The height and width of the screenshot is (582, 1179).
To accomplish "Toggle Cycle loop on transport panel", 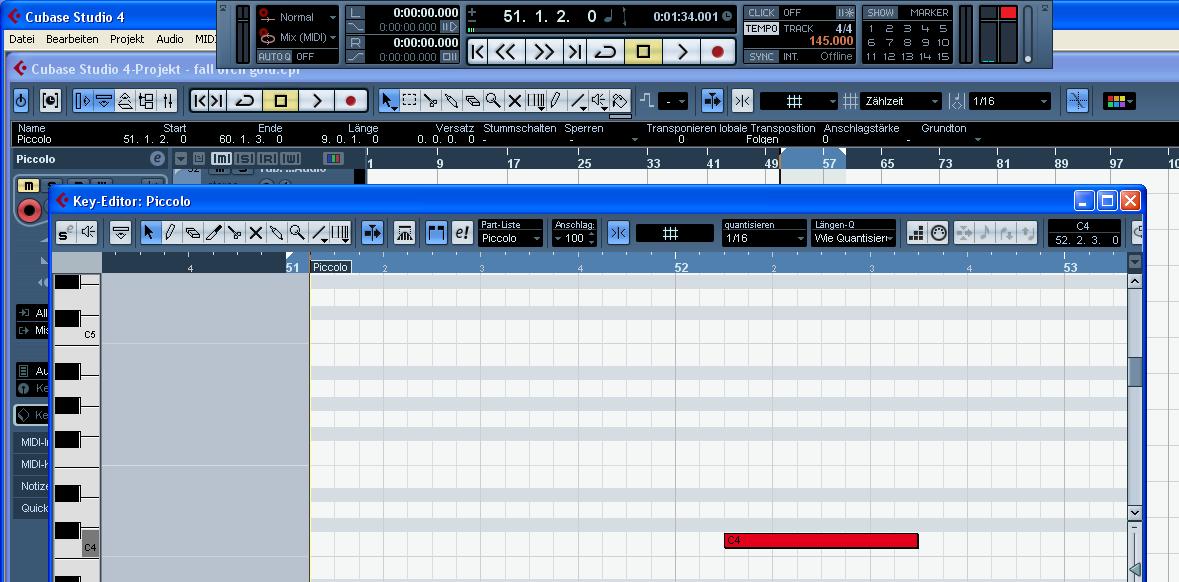I will click(x=605, y=52).
